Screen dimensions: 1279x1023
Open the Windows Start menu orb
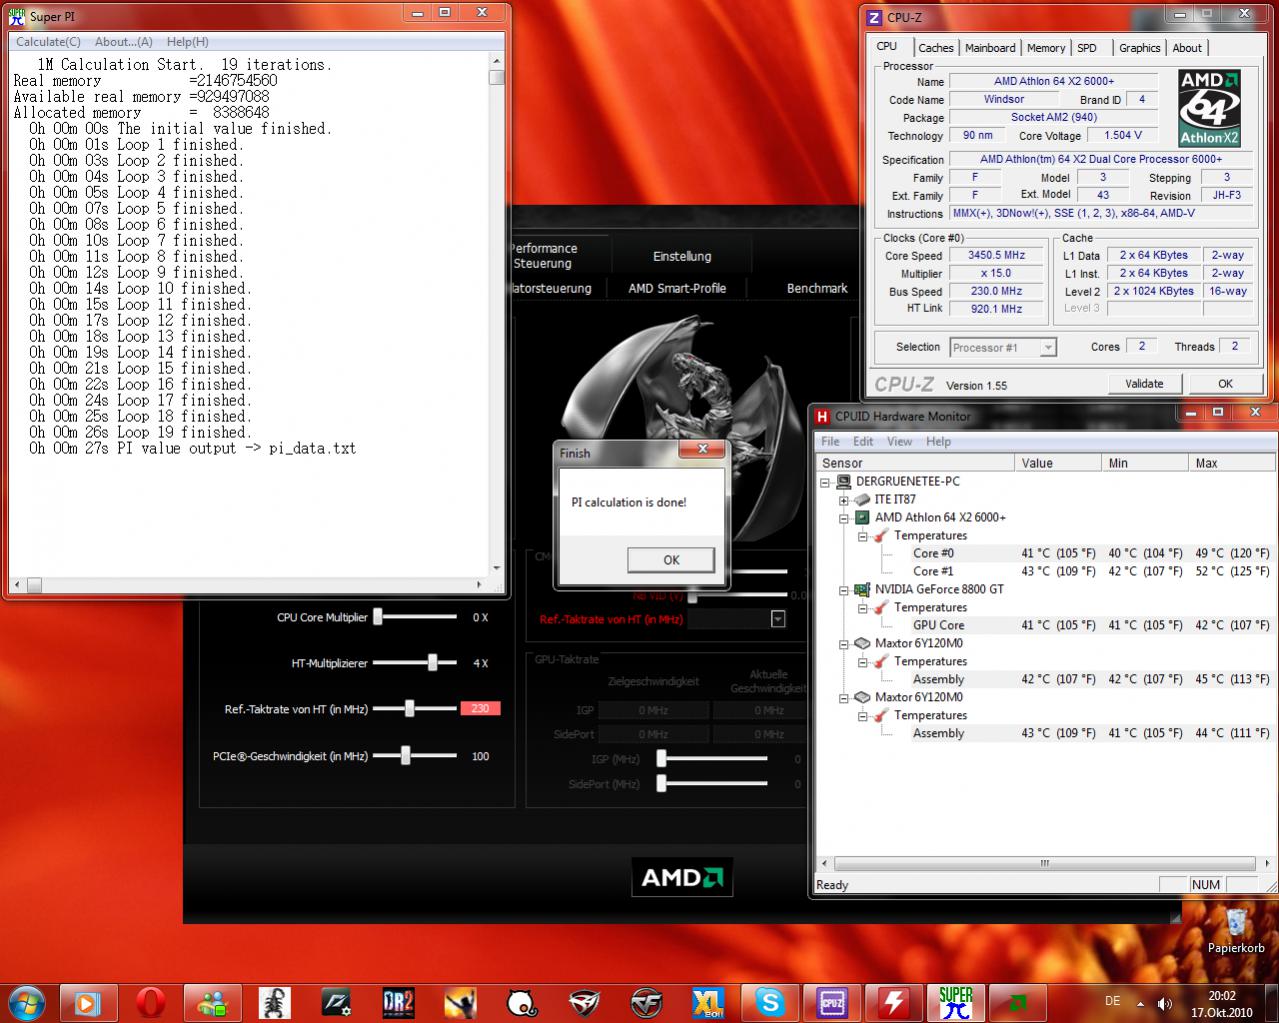(26, 1001)
